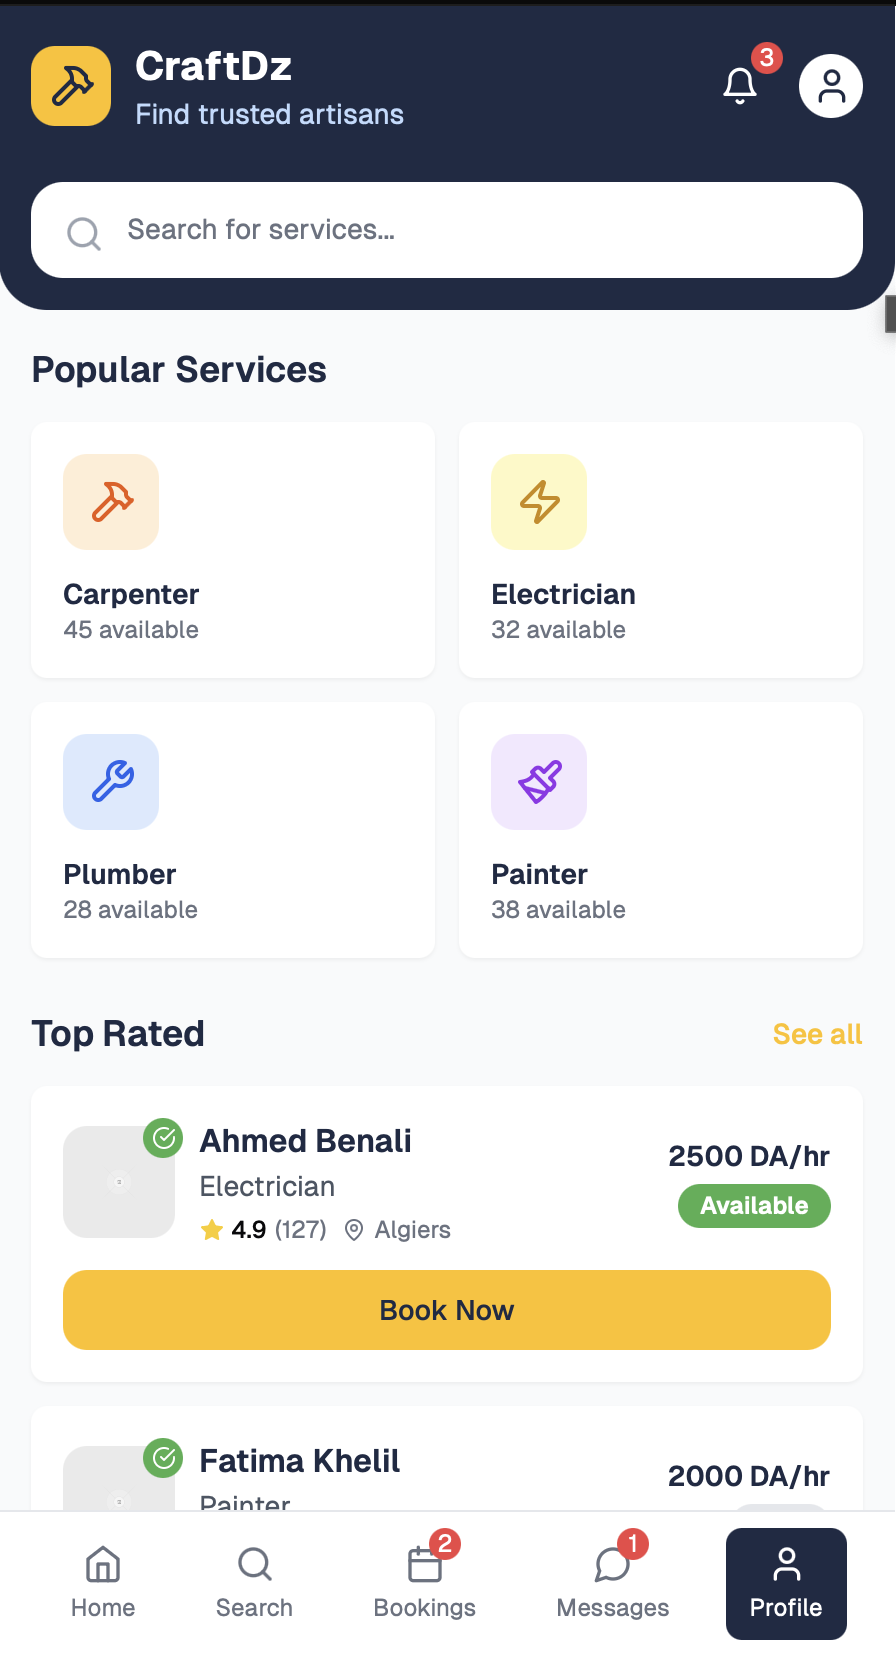Open the Bookings tab
This screenshot has width=896, height=1654.
click(425, 1583)
